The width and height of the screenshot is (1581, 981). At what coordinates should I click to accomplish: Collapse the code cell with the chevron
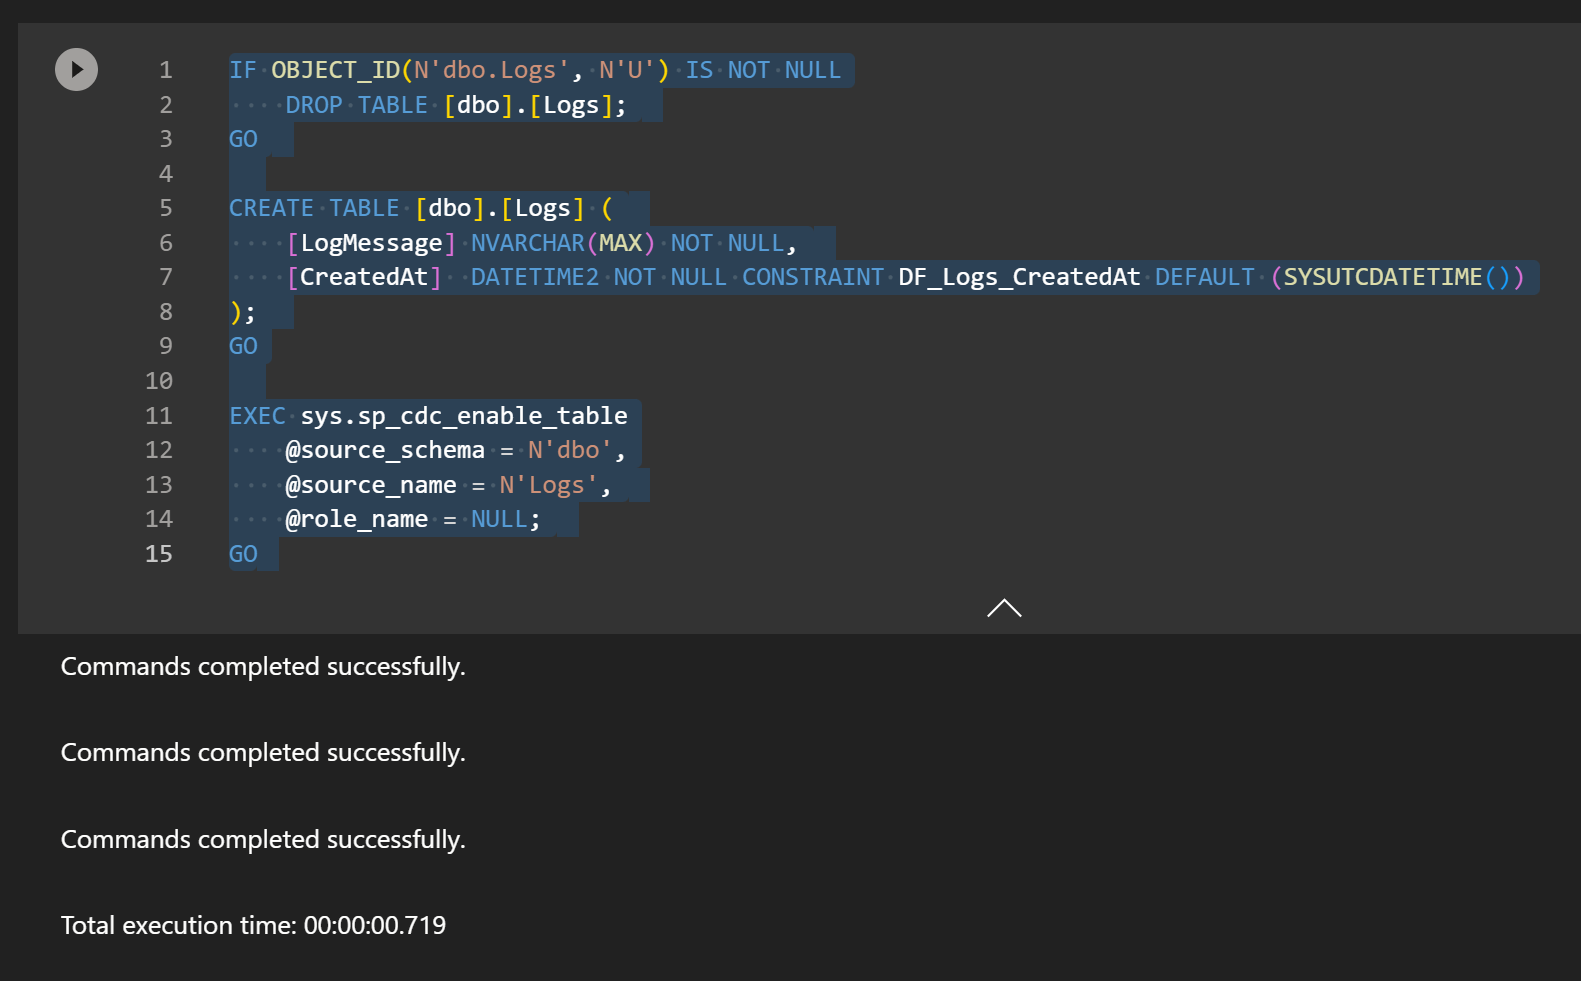click(1004, 608)
